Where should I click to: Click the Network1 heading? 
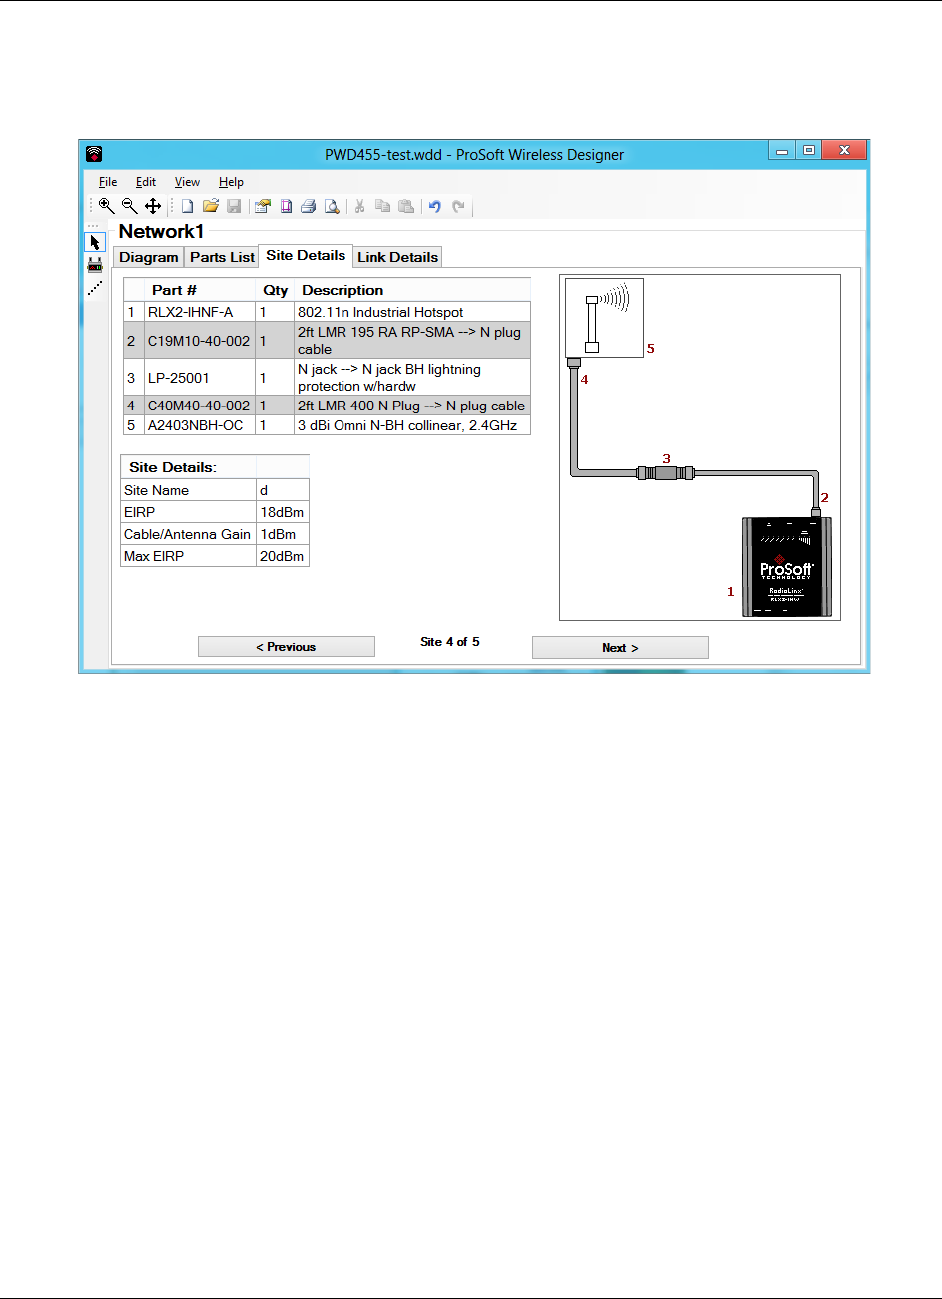click(161, 231)
